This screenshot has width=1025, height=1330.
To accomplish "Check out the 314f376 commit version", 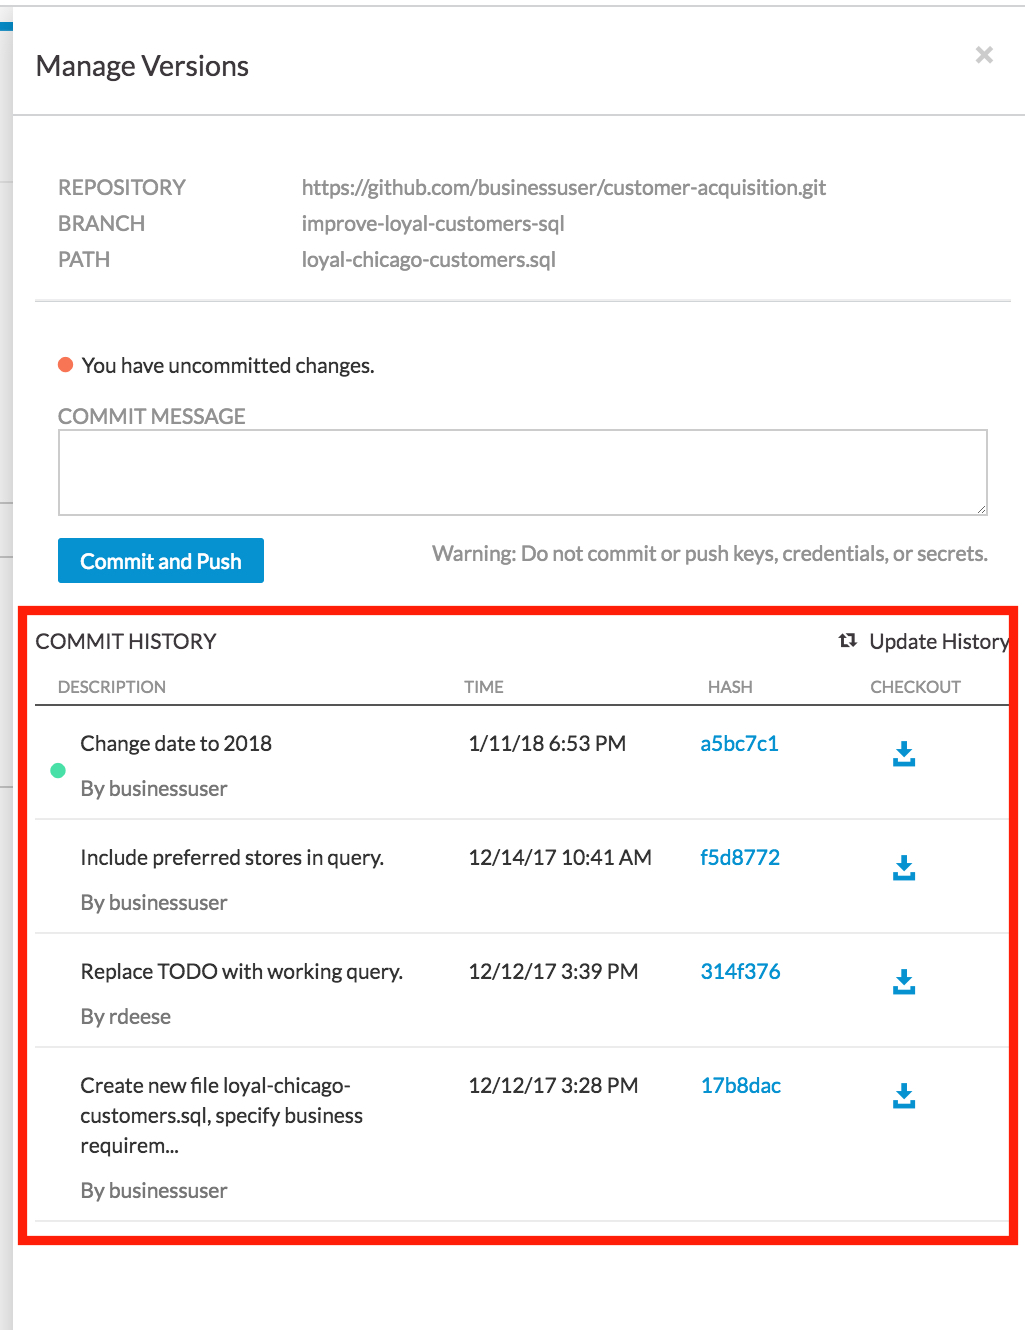I will click(904, 982).
